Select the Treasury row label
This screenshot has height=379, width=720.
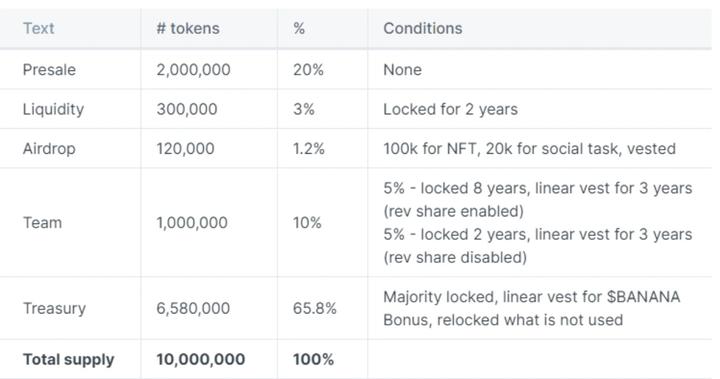[54, 309]
